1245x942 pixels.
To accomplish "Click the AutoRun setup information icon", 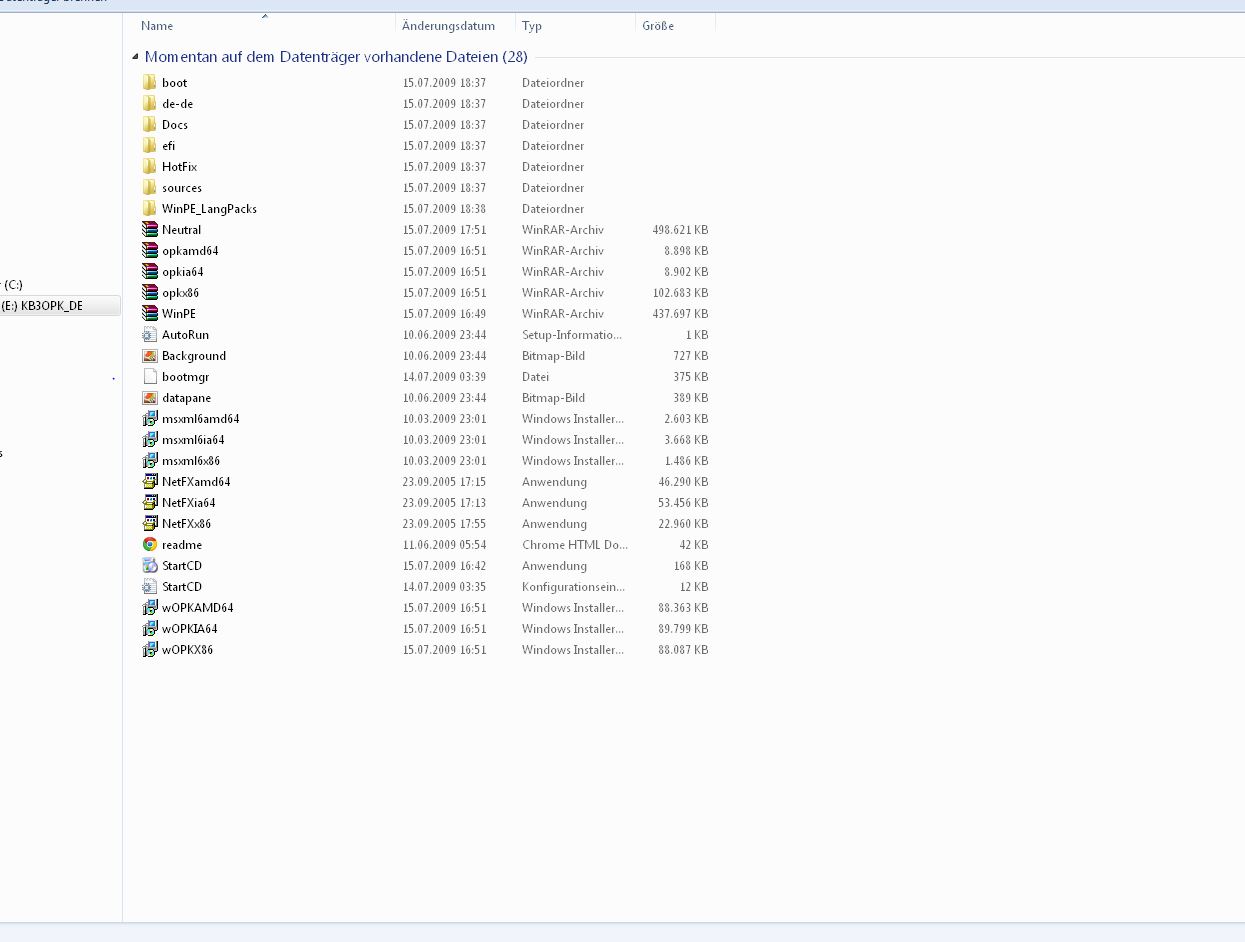I will pyautogui.click(x=150, y=335).
